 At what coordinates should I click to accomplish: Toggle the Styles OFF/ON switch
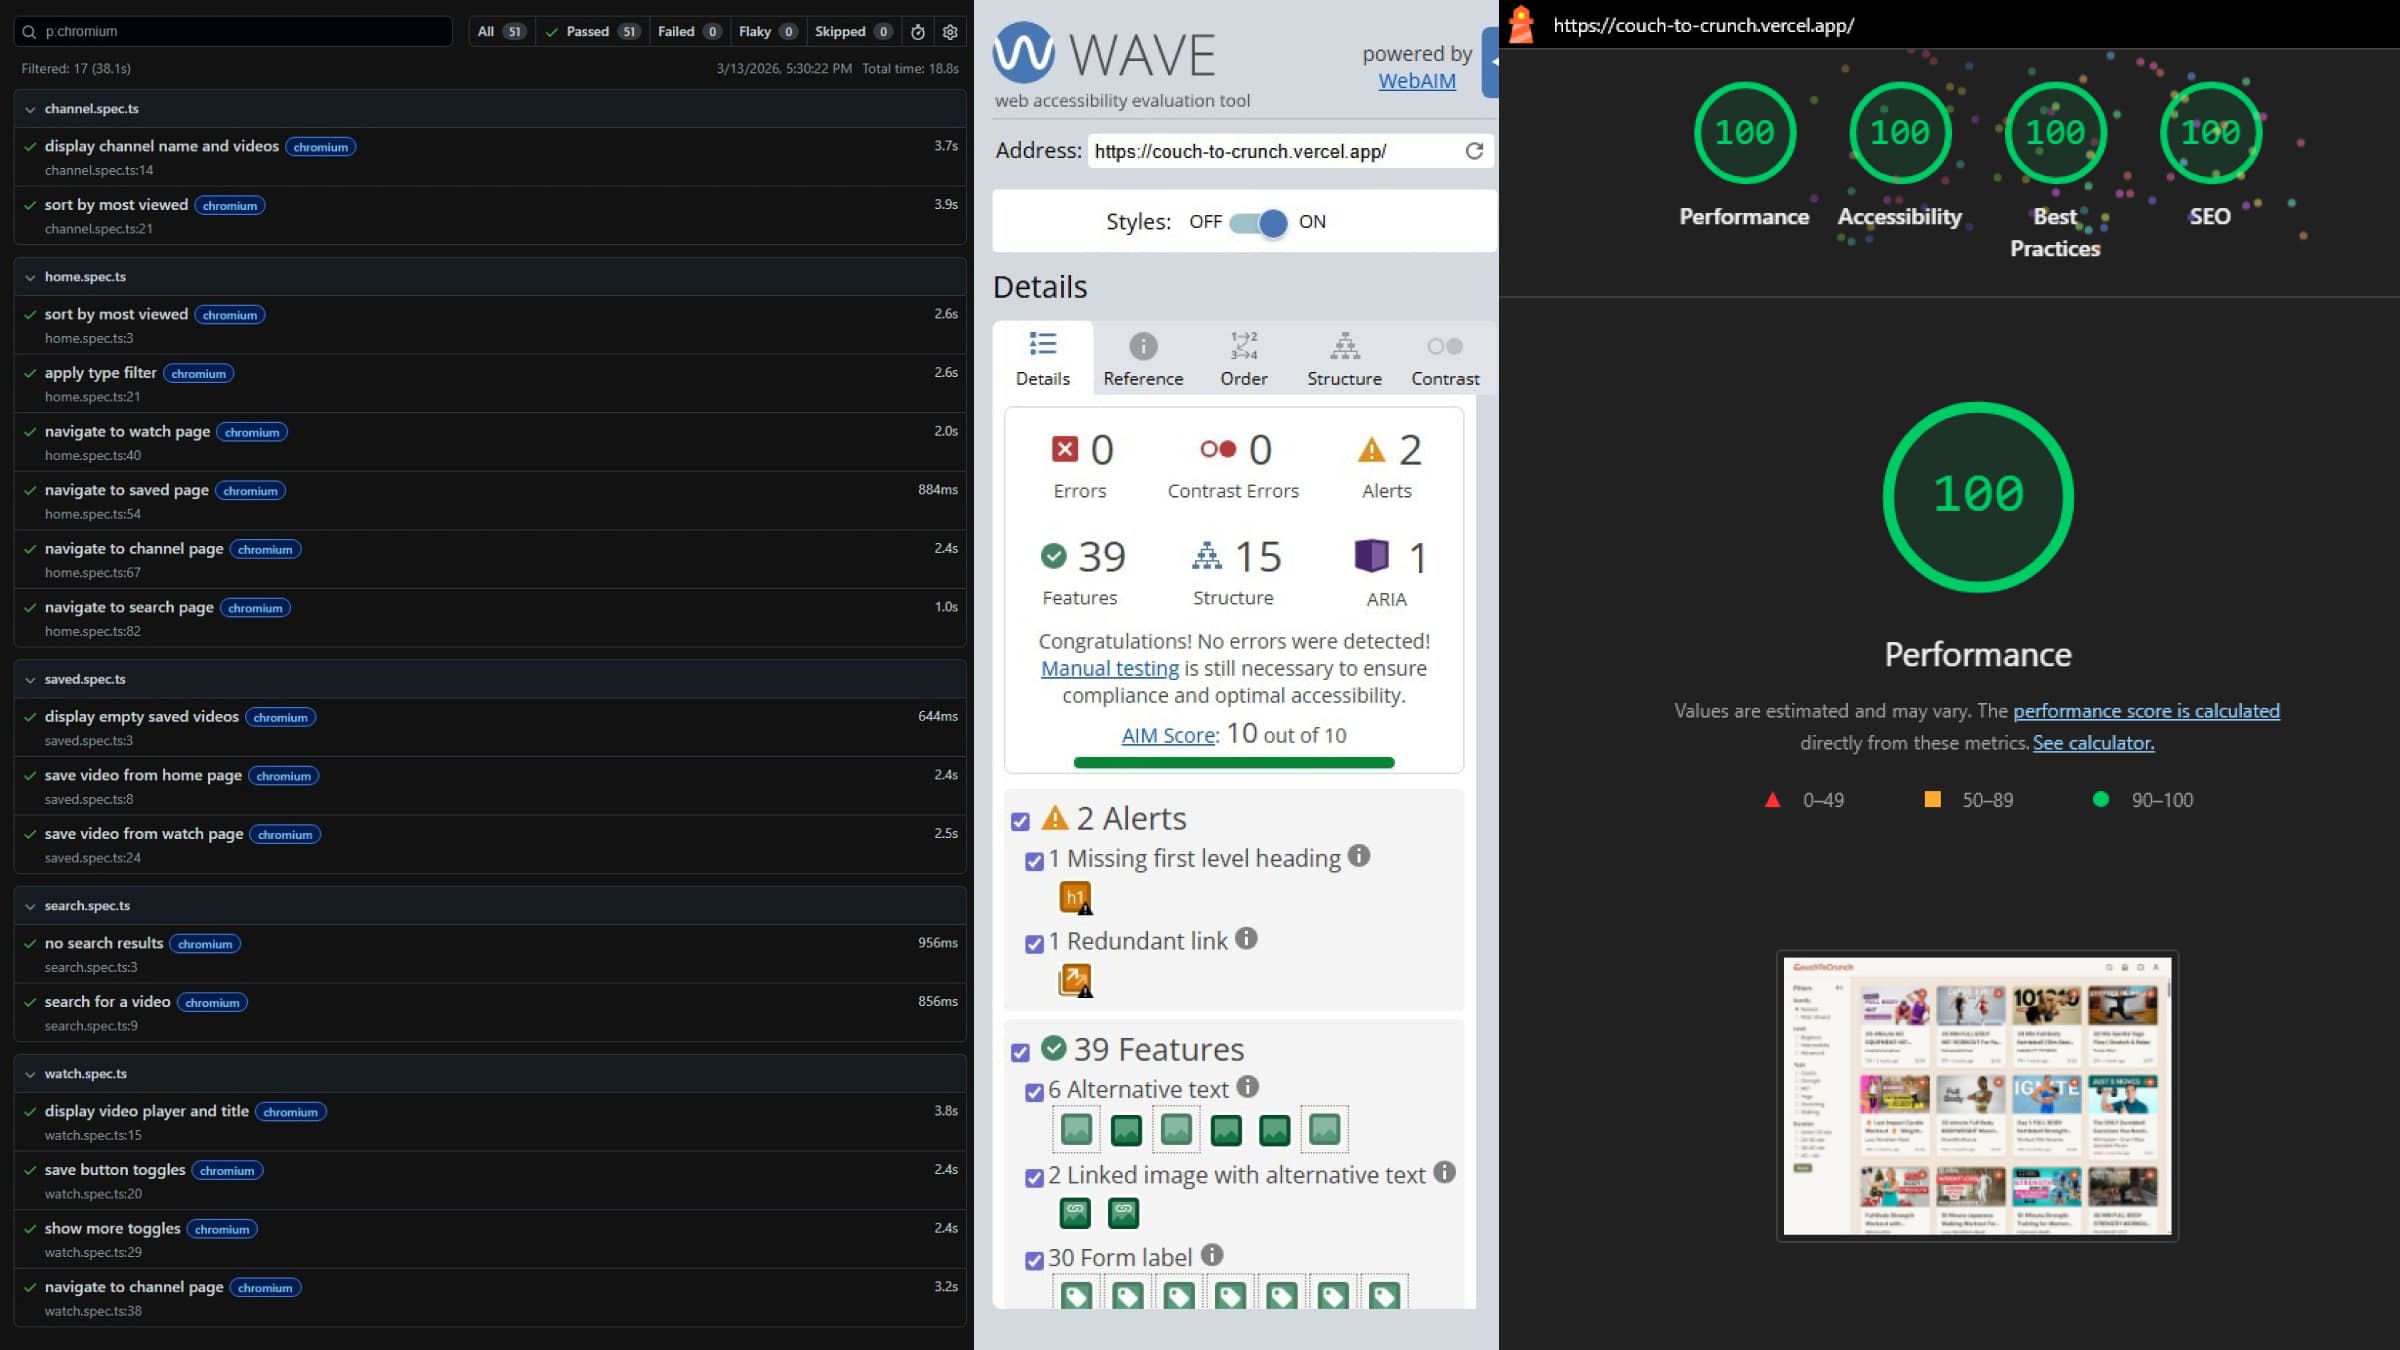[1258, 222]
